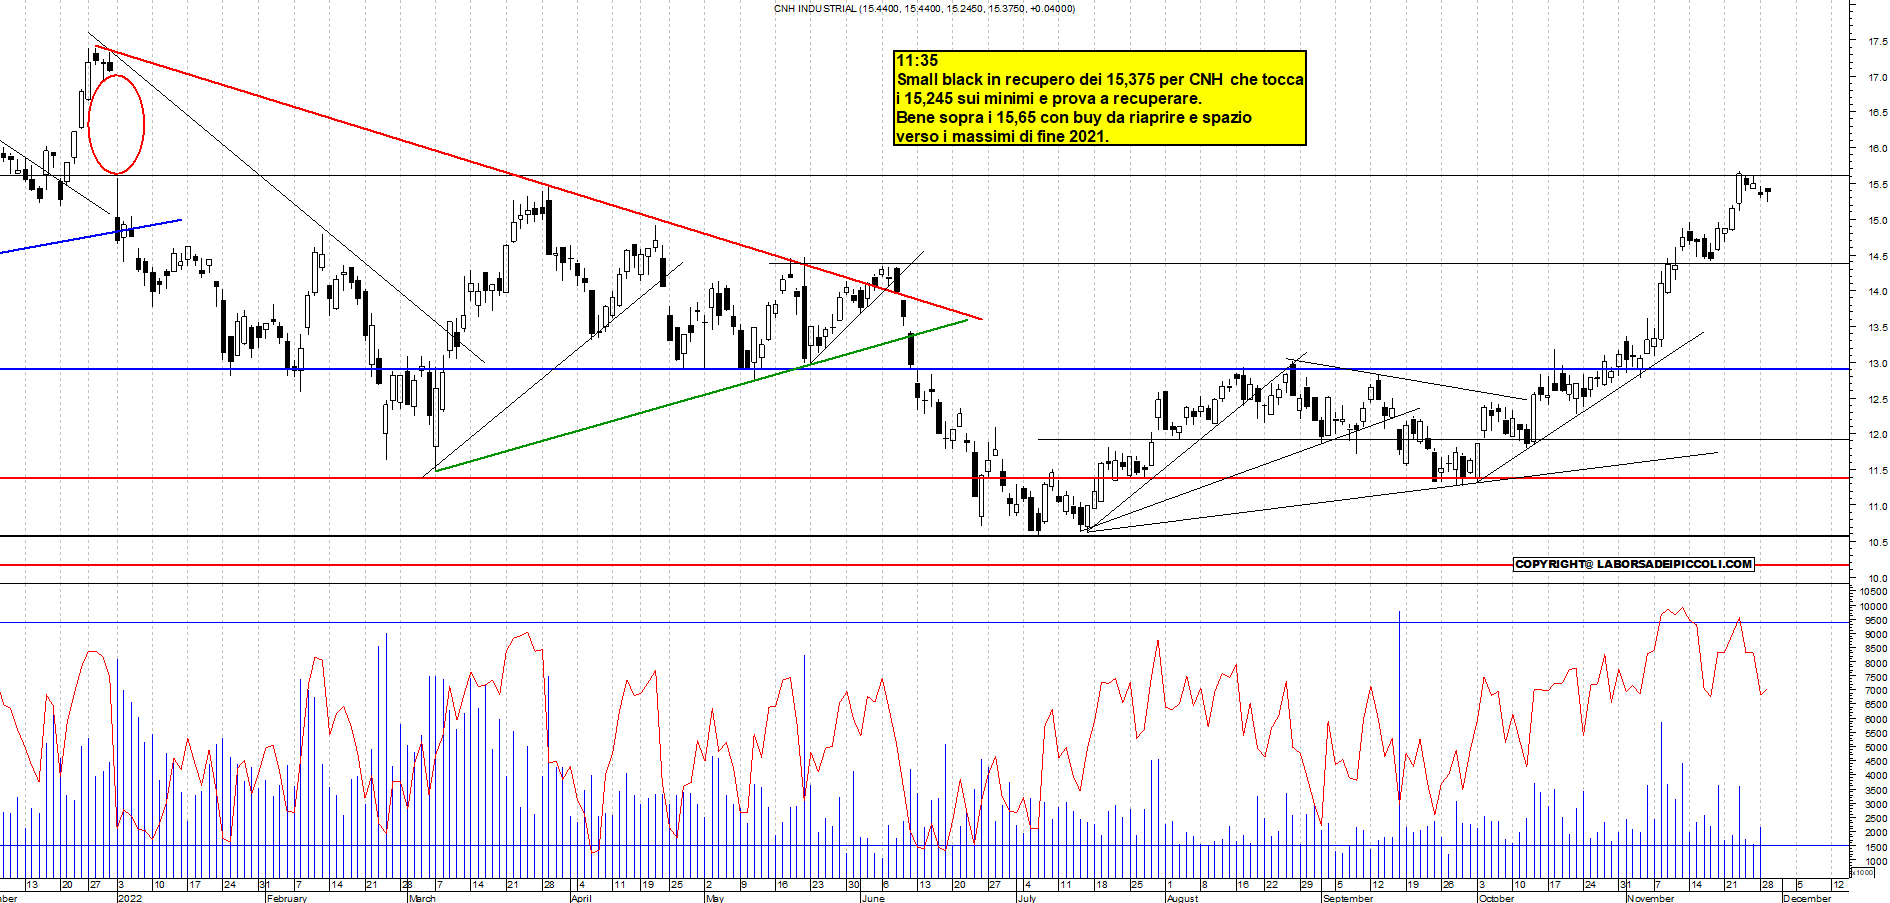This screenshot has height=903, width=1890.
Task: Click the June month label
Action: click(x=873, y=898)
